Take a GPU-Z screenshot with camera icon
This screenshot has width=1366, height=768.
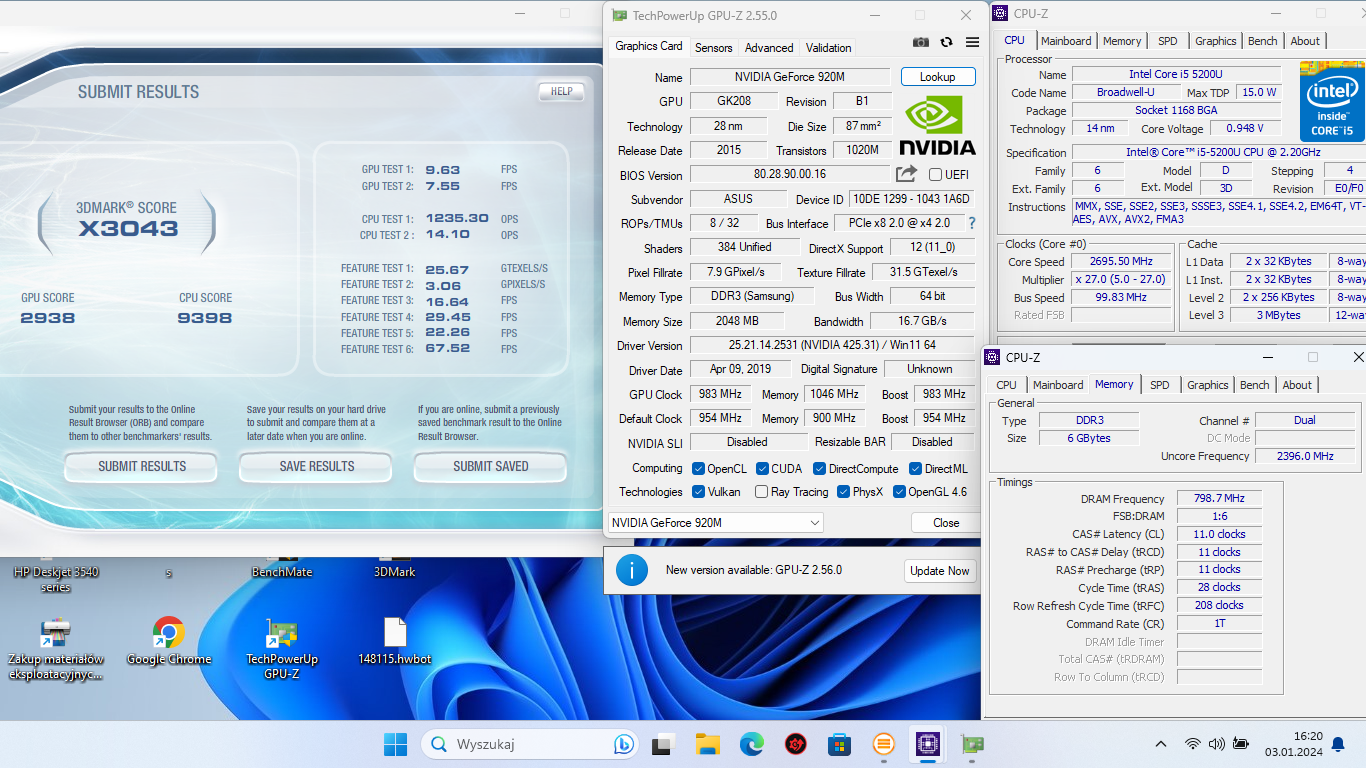pos(921,42)
